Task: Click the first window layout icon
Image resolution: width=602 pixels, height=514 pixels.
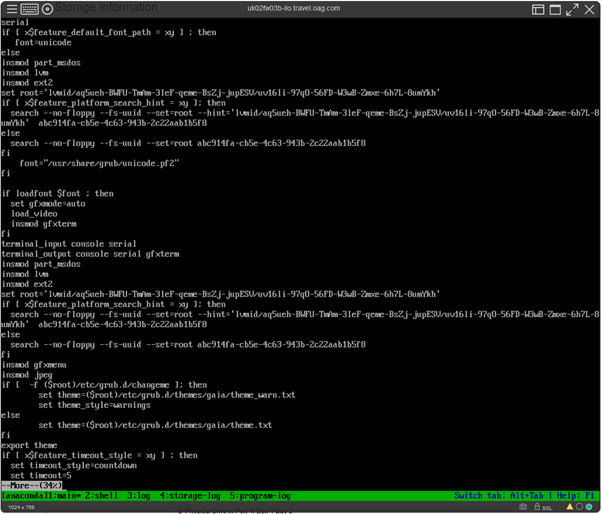Action: point(538,9)
